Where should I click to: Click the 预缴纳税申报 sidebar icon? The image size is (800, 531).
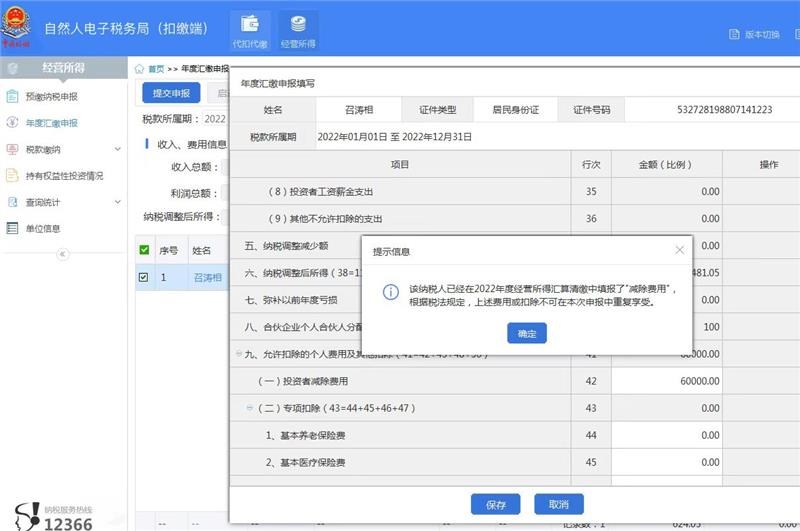click(x=12, y=97)
